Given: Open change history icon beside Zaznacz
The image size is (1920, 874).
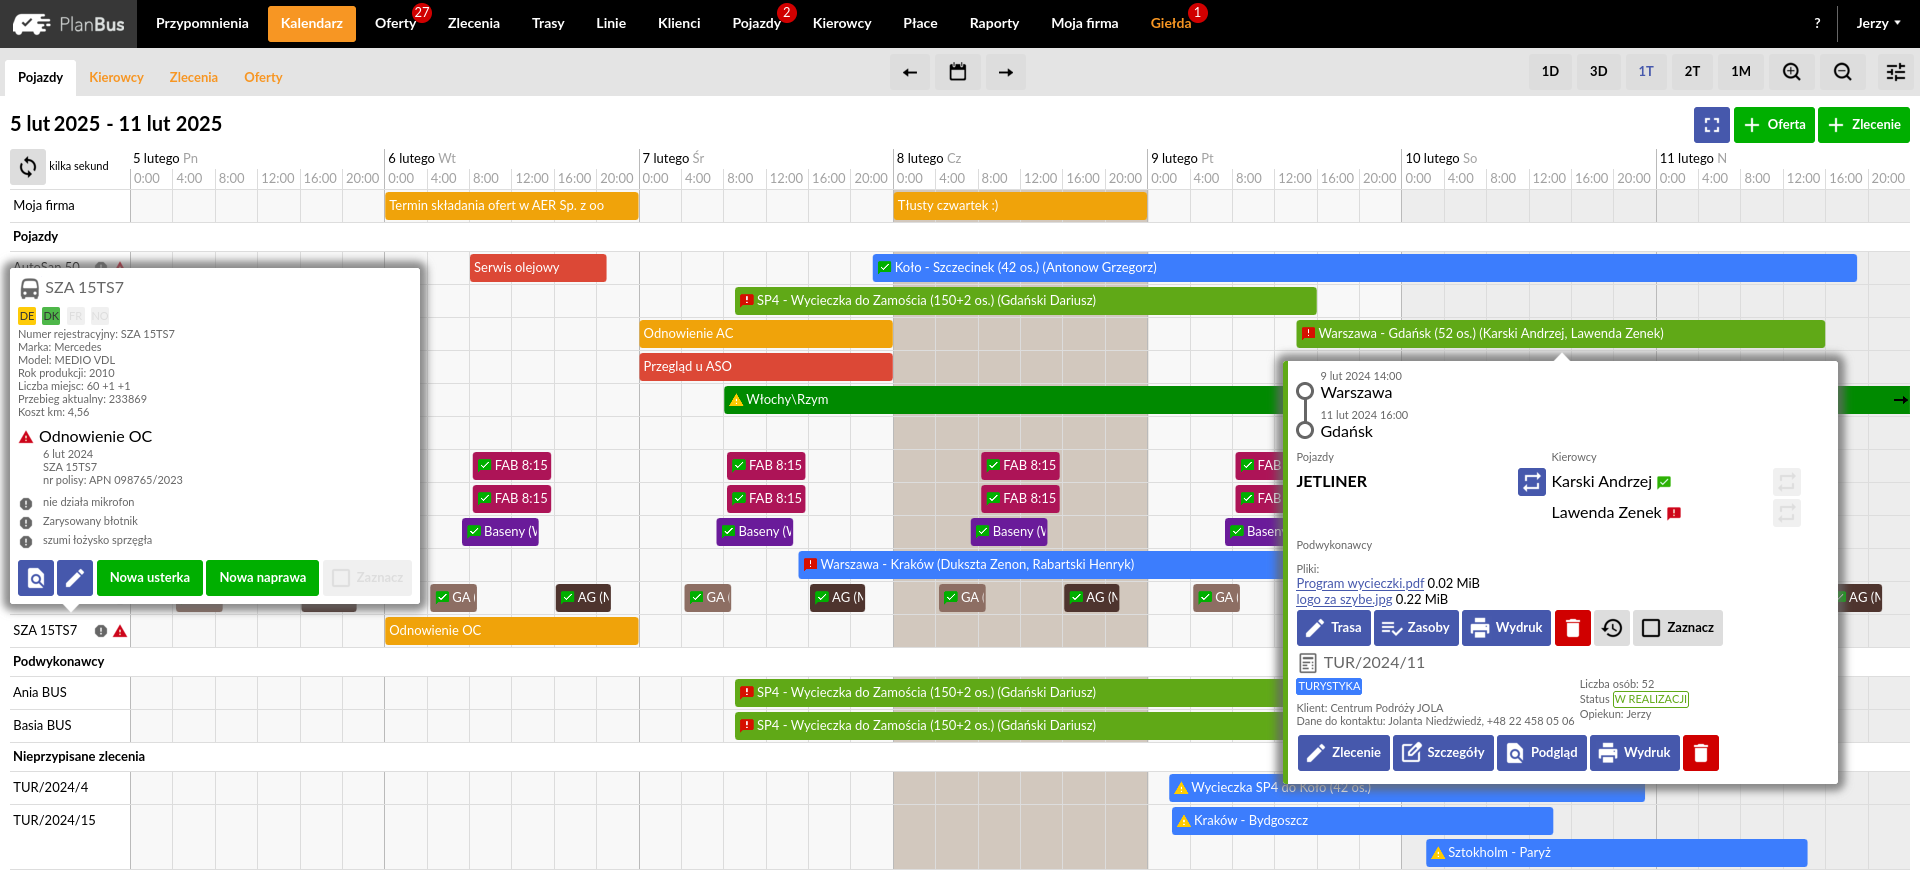Looking at the screenshot, I should coord(1611,628).
